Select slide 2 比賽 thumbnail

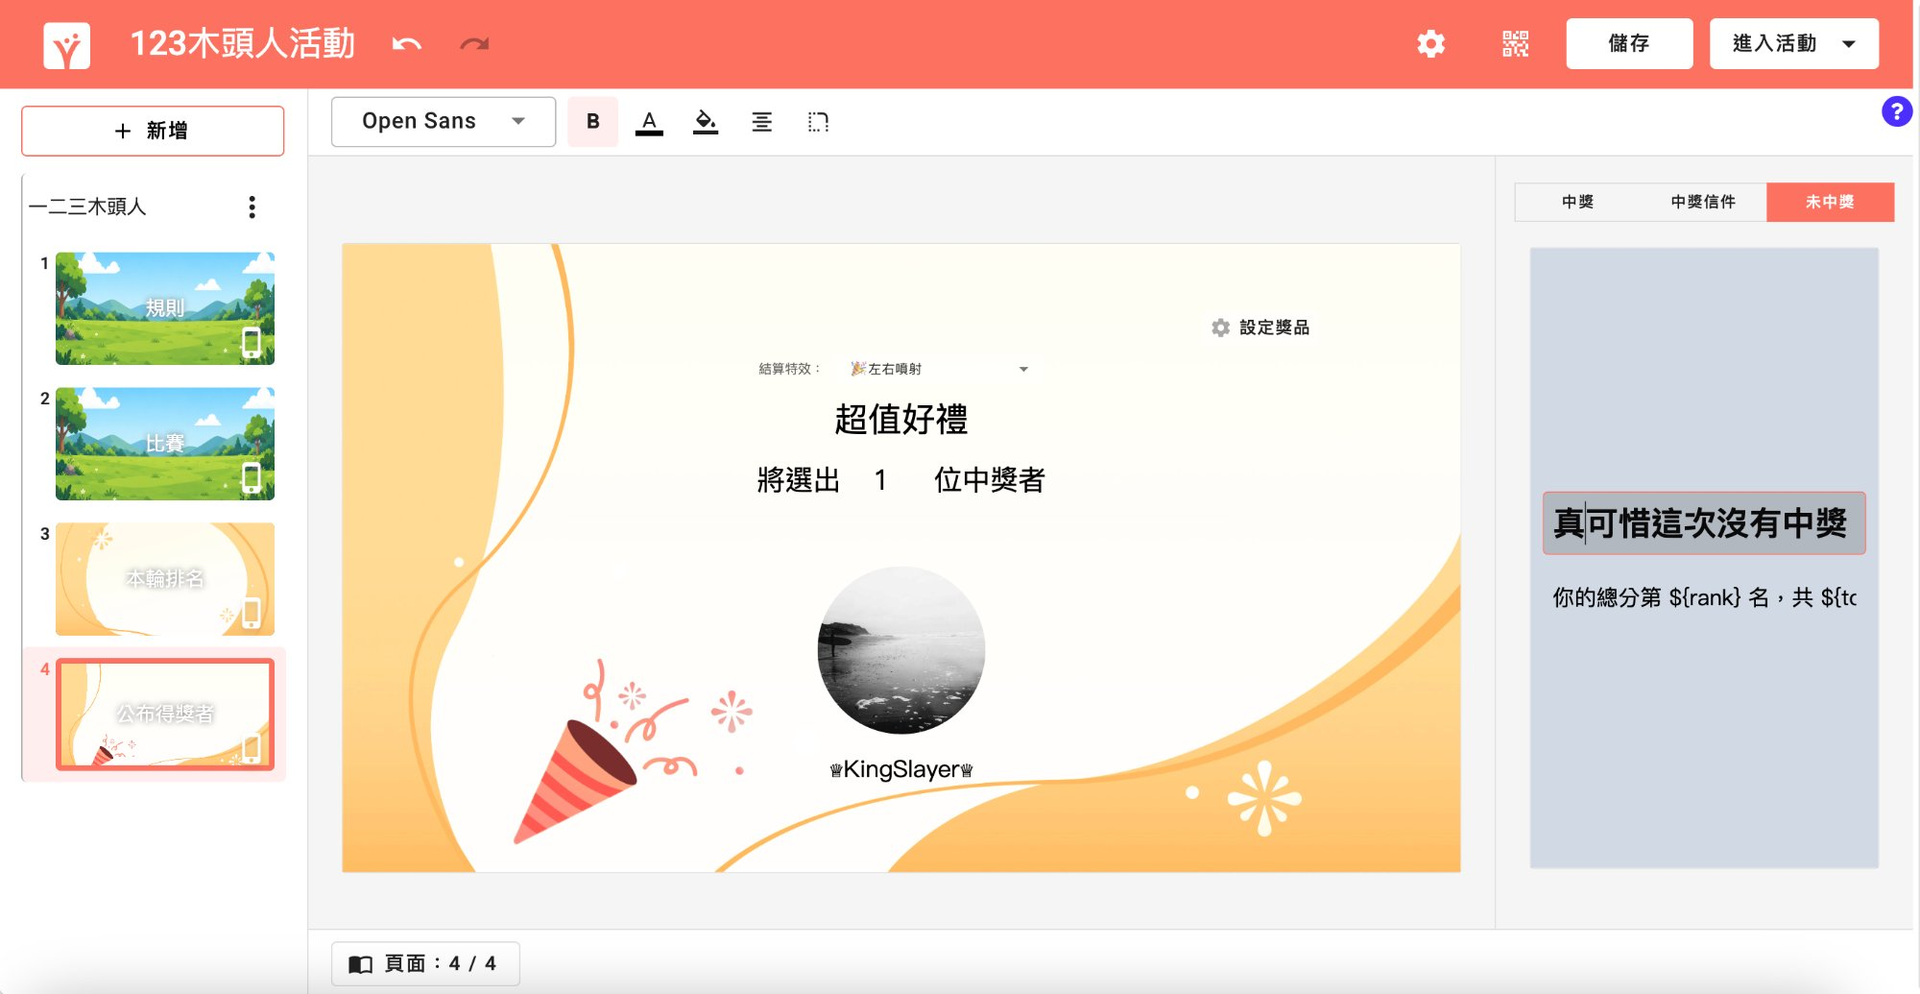coord(165,443)
